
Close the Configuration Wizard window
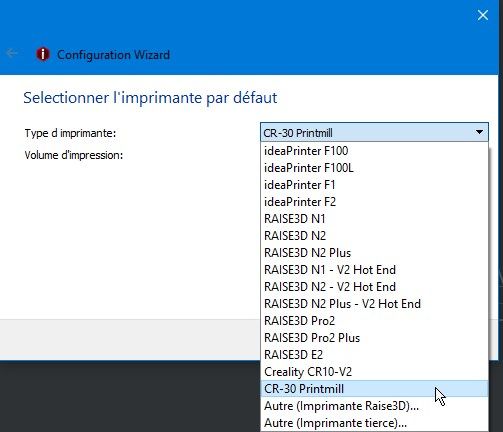coord(483,15)
